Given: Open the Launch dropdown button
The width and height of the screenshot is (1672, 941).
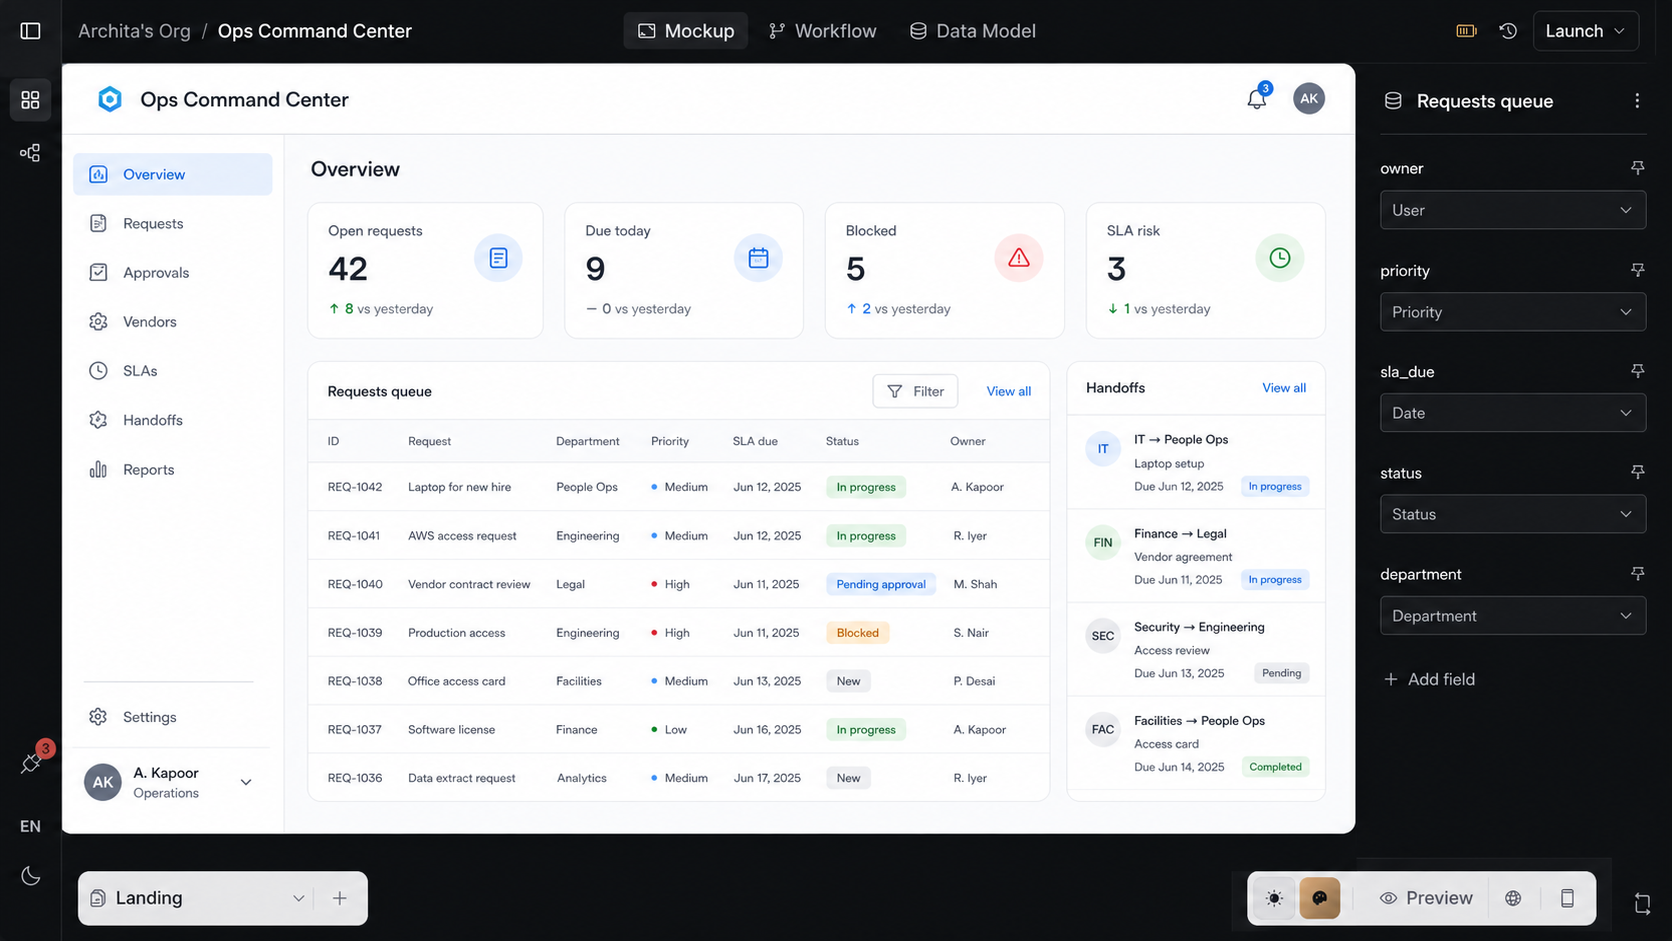Looking at the screenshot, I should point(1585,31).
